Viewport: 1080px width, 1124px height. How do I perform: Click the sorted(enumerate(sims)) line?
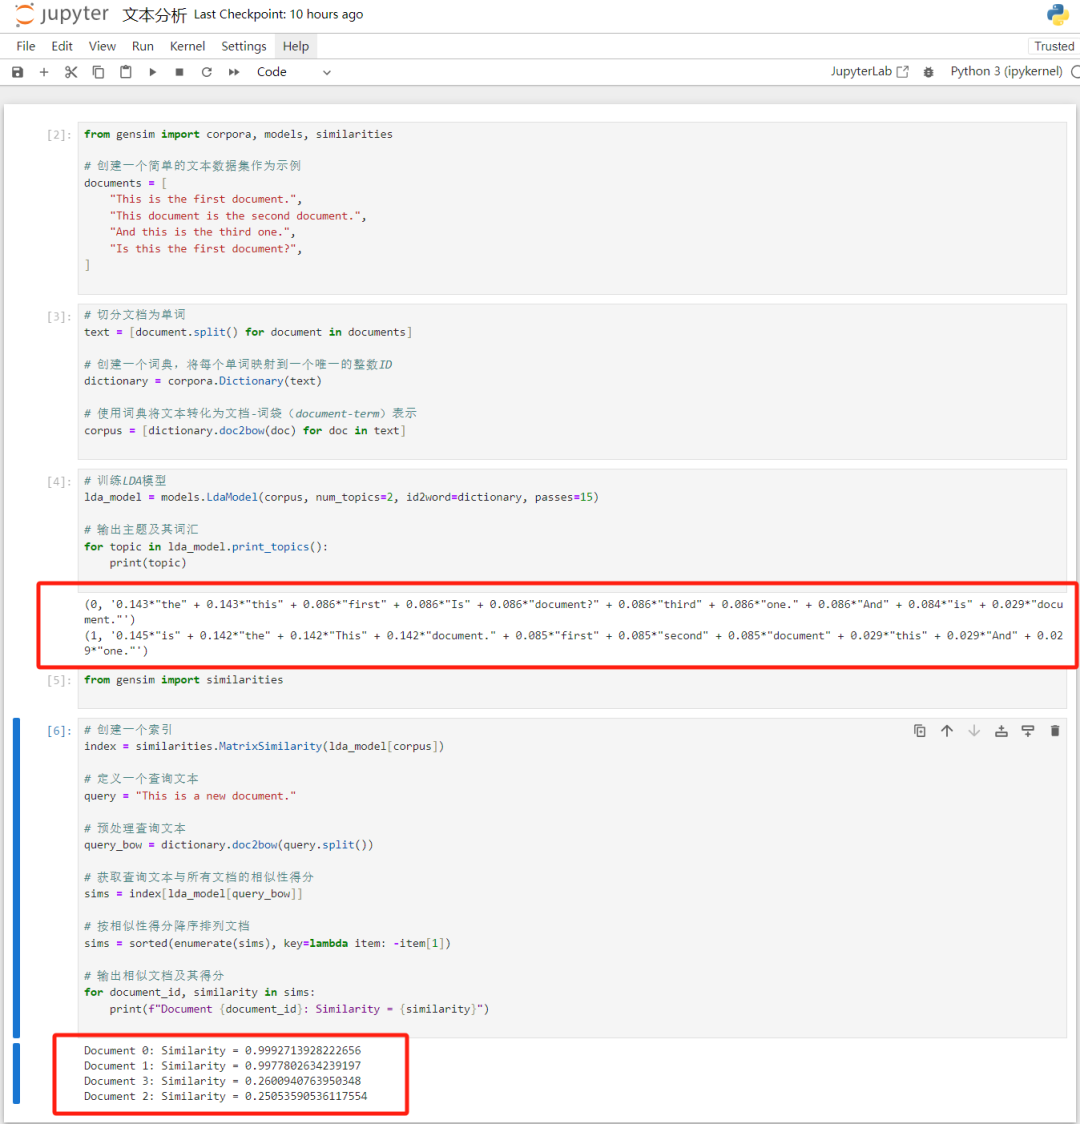coord(267,943)
